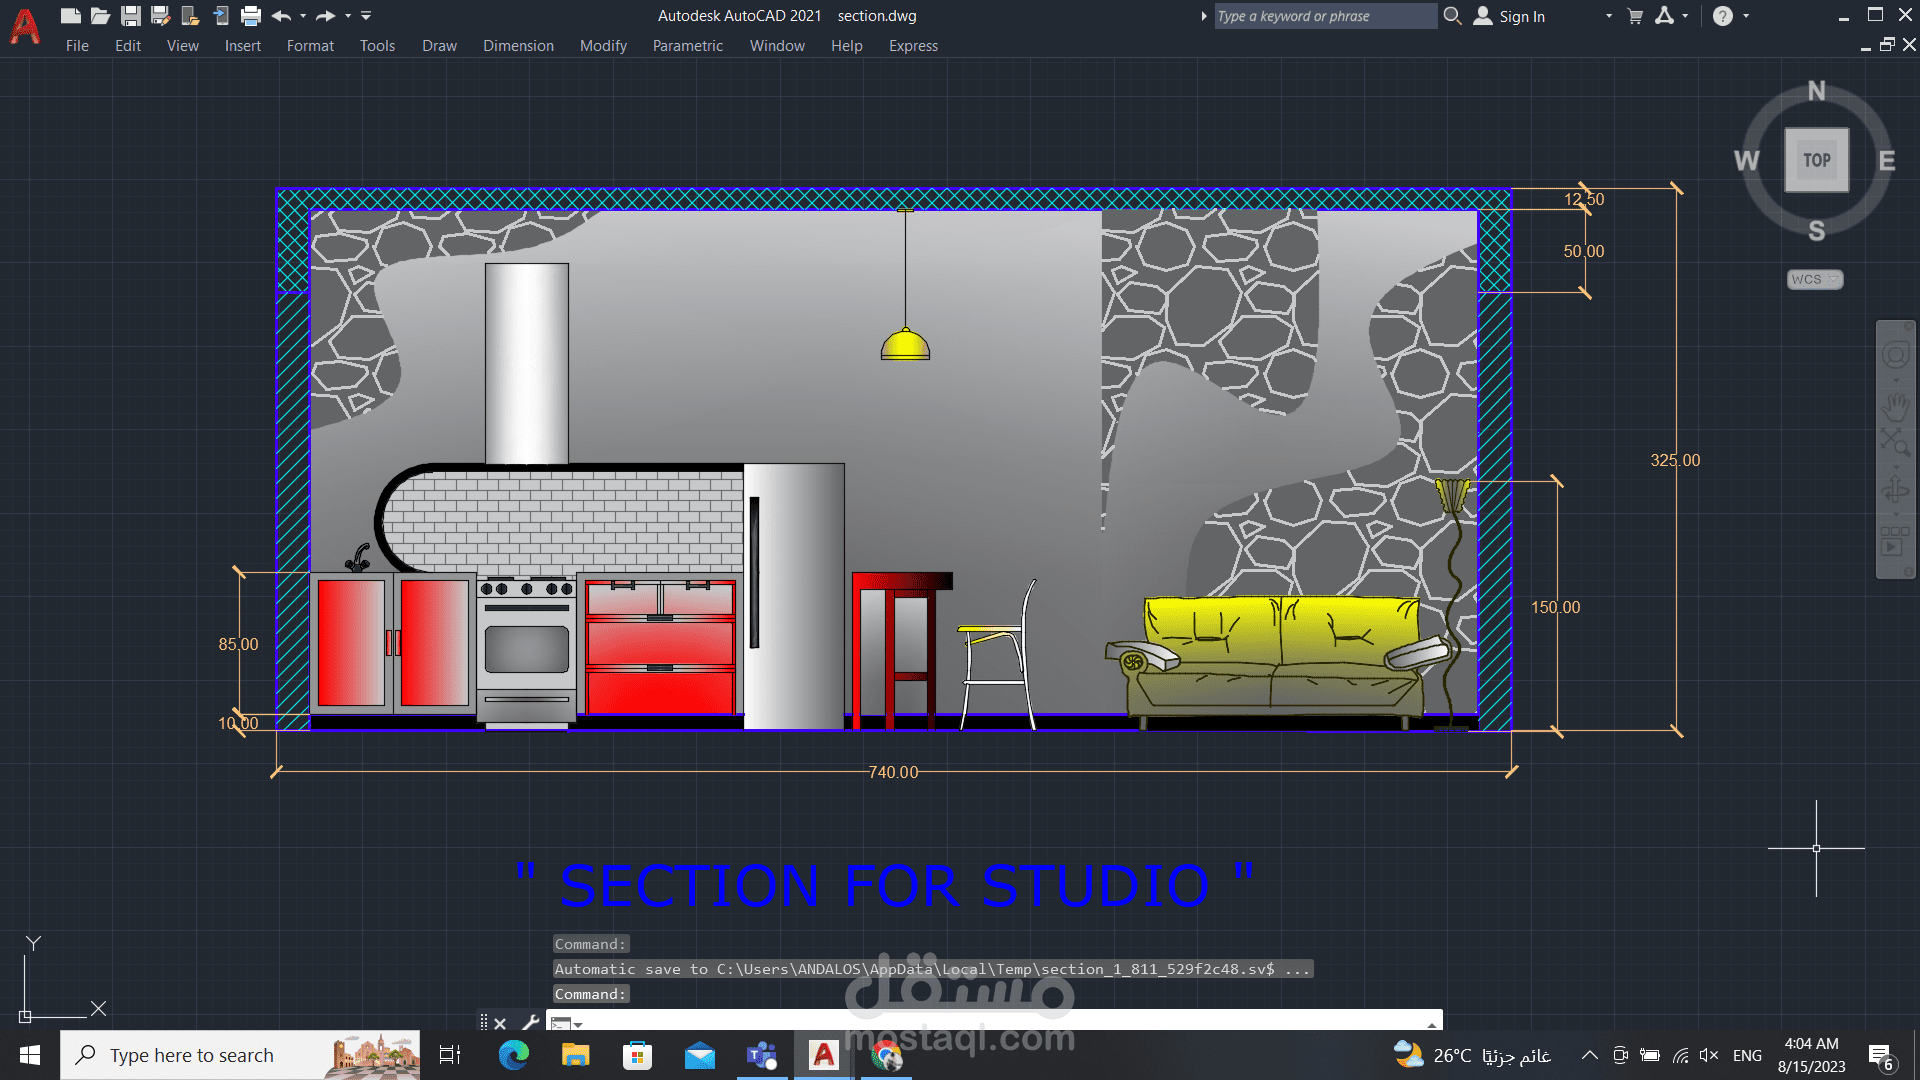Image resolution: width=1920 pixels, height=1080 pixels.
Task: Click the 740.00 dimension text
Action: coord(893,772)
